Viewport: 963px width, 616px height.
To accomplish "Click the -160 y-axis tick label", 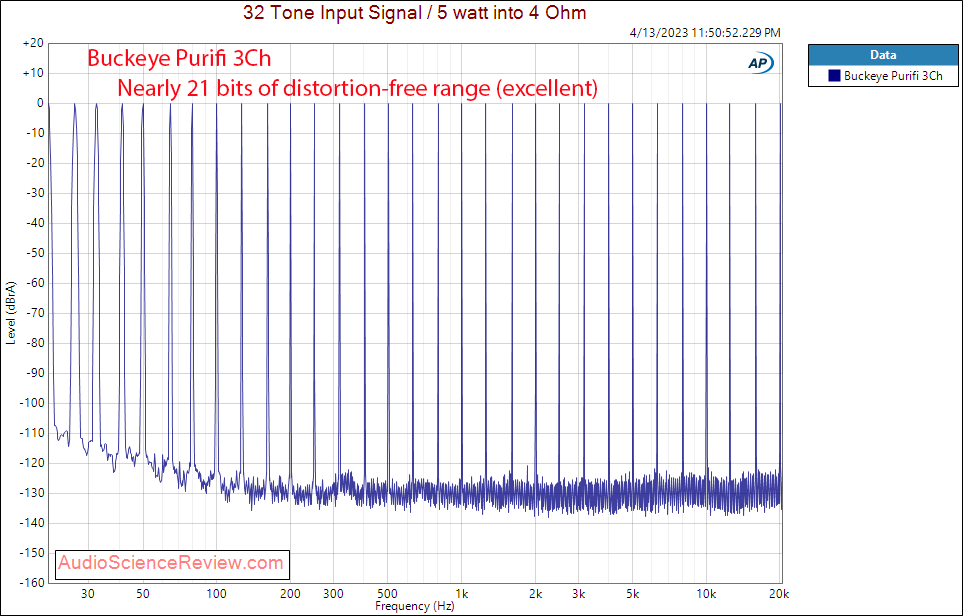I will [32, 583].
